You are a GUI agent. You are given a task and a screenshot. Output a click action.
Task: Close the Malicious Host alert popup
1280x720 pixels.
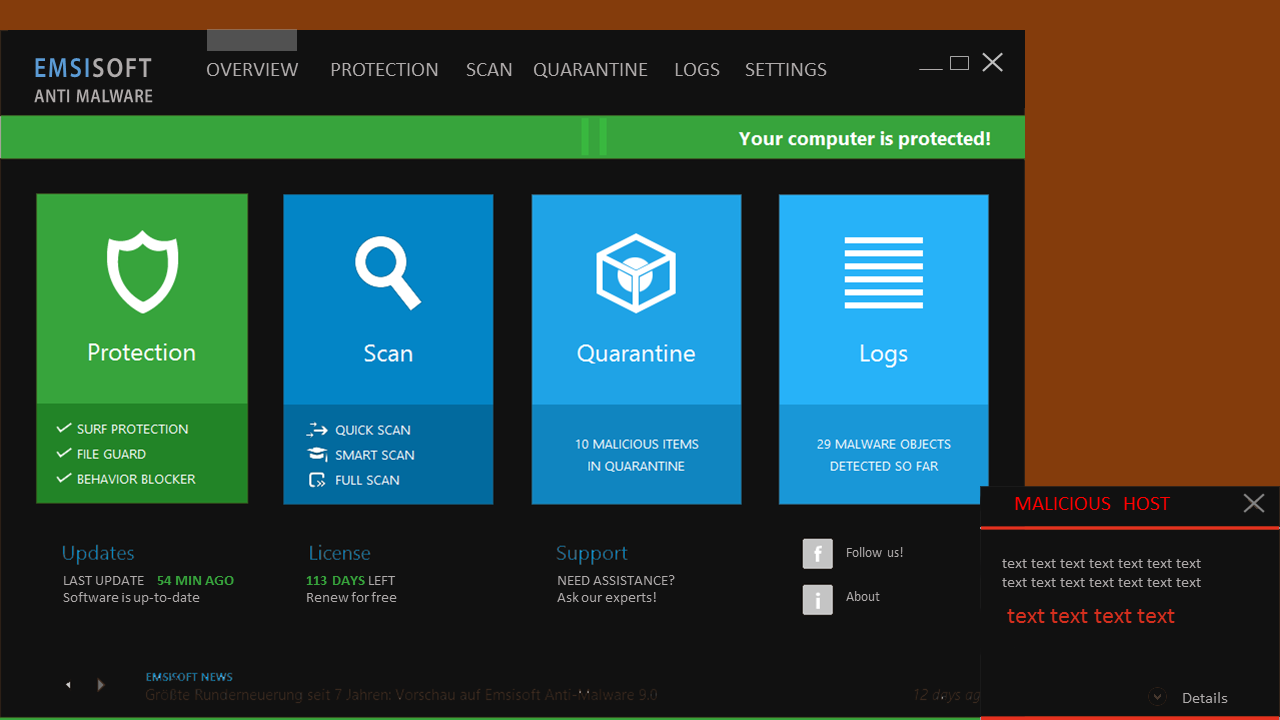pos(1254,503)
